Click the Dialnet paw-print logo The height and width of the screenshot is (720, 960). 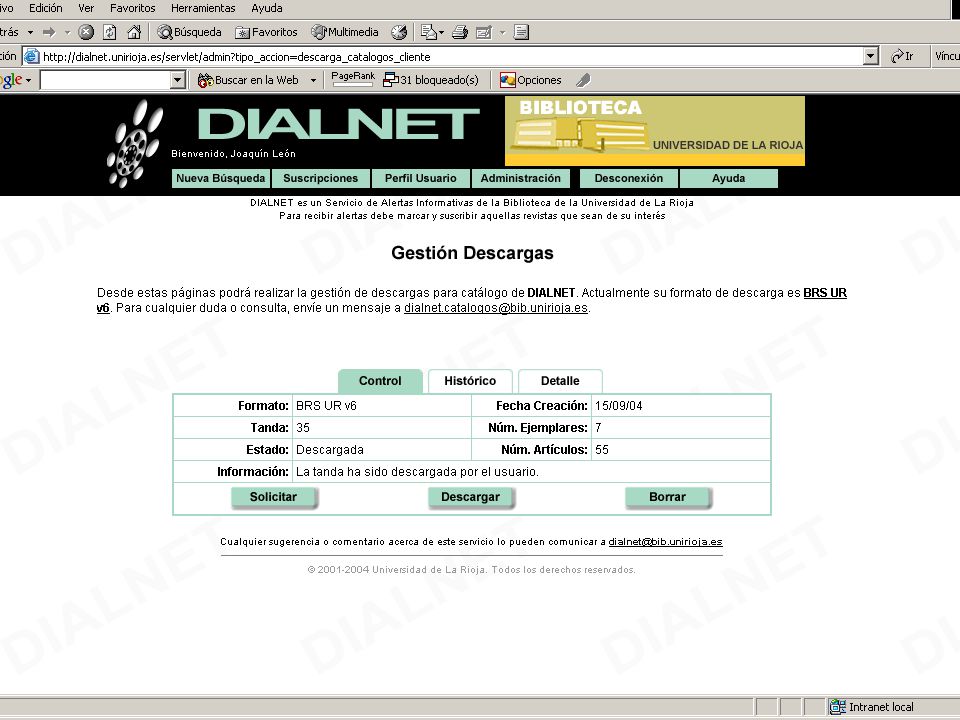[135, 144]
